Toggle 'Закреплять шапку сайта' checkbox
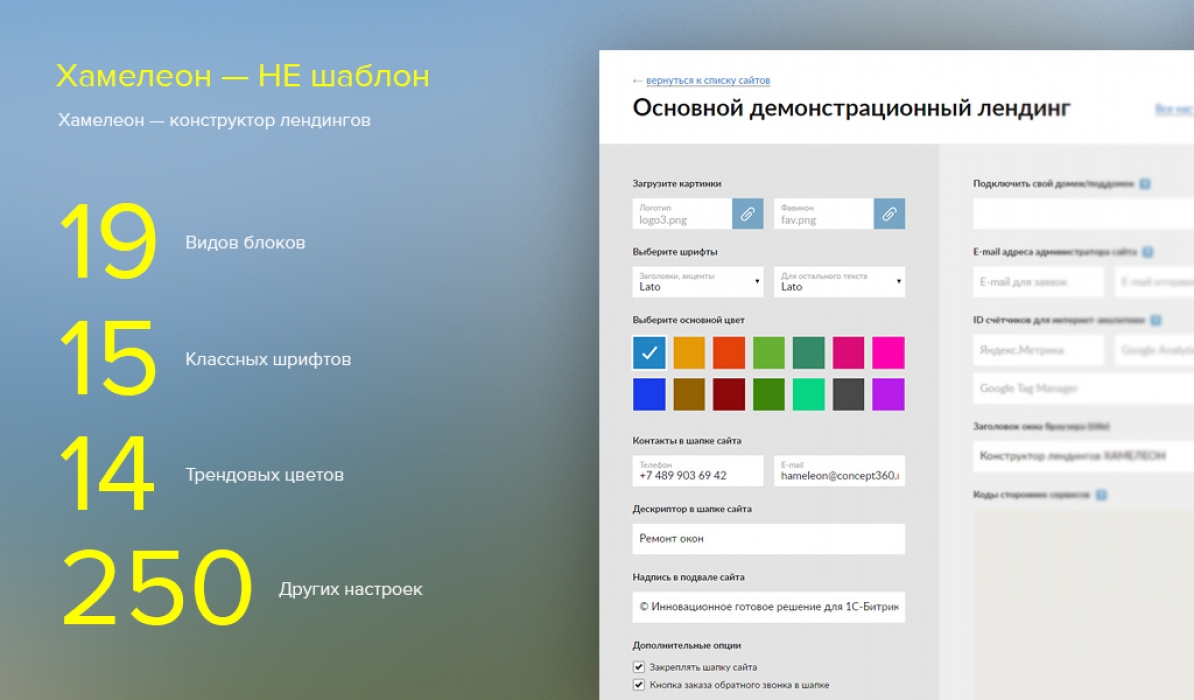Screen dimensions: 1194x700 (639, 667)
